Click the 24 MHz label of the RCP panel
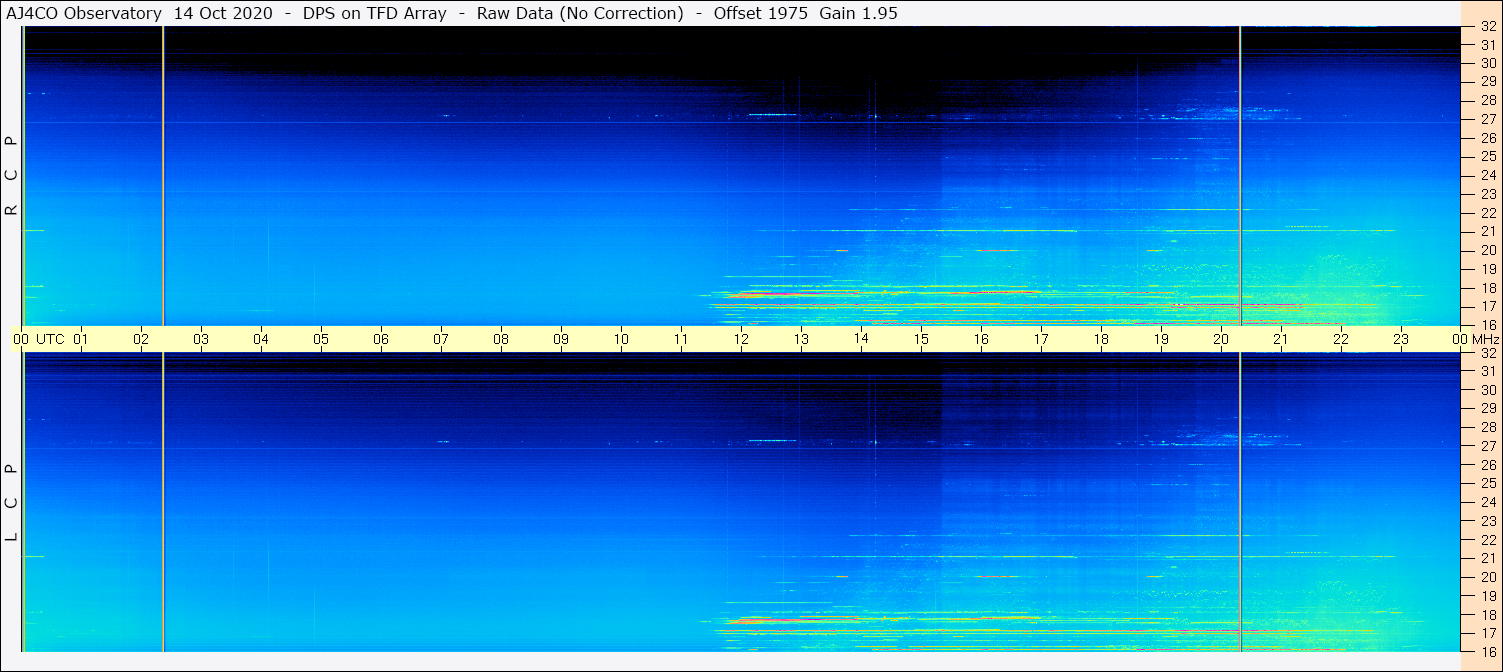 pos(1488,176)
